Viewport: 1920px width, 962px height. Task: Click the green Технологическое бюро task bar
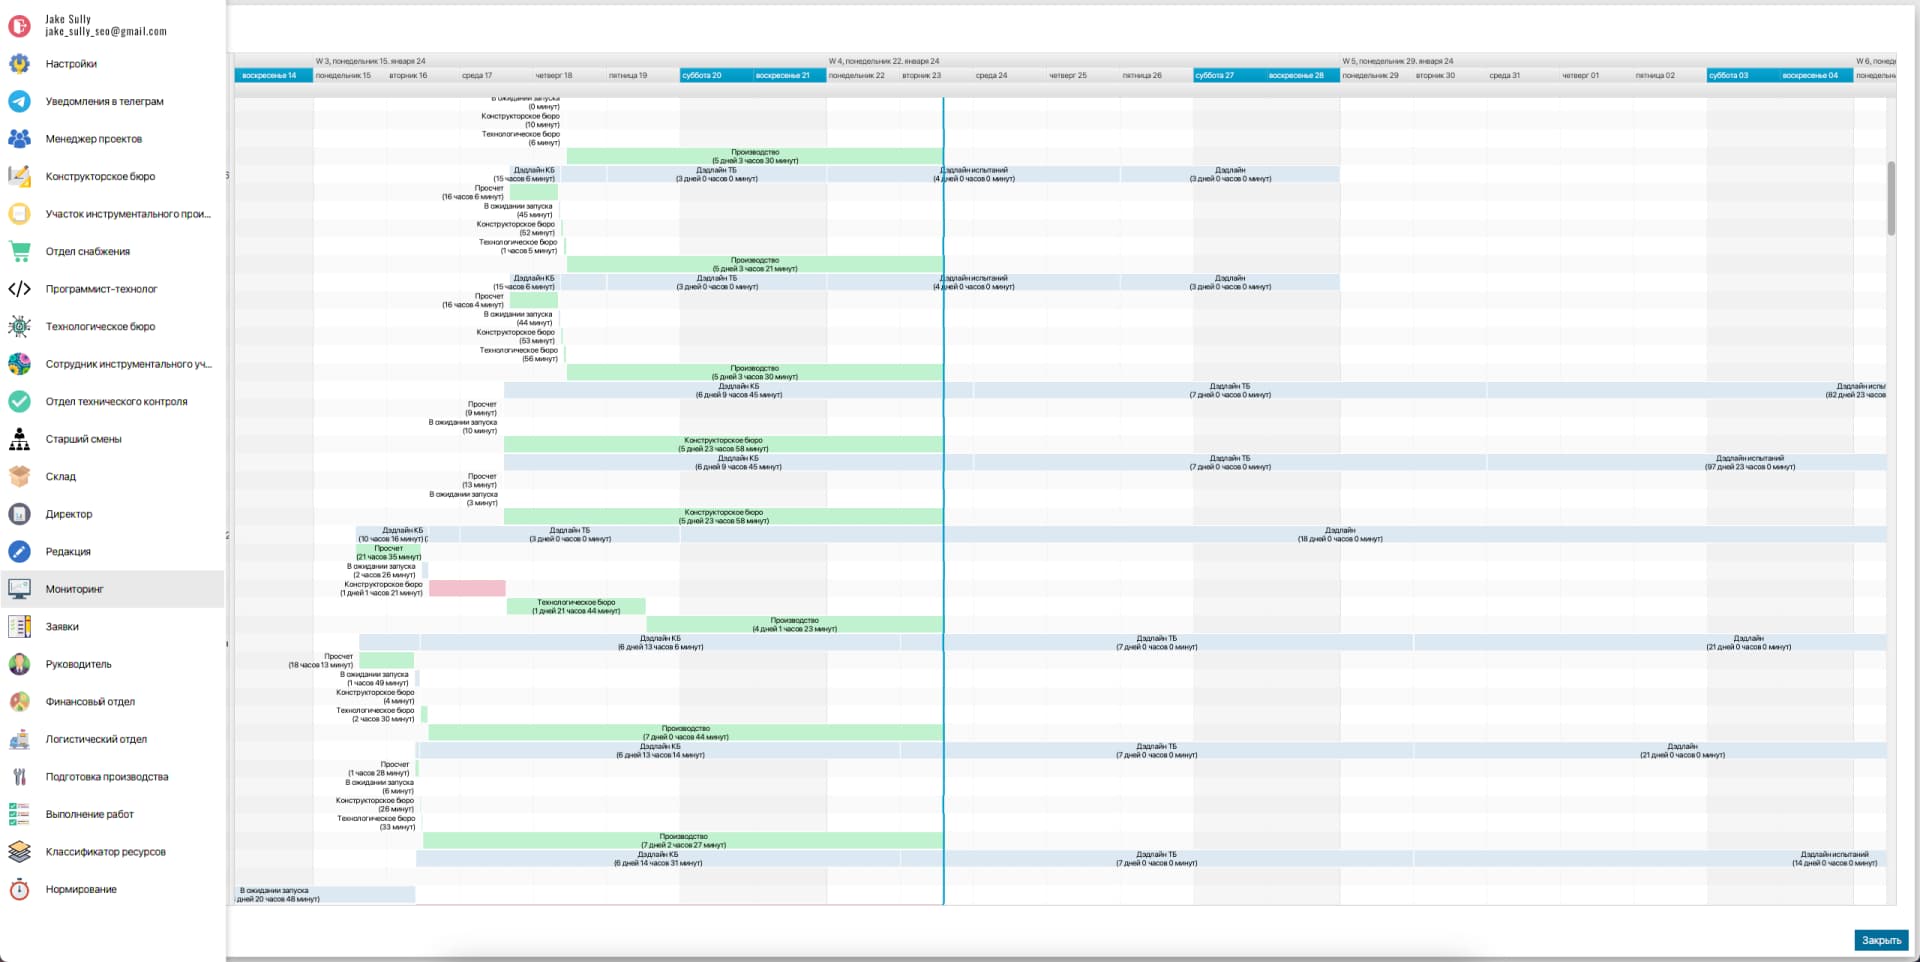[576, 606]
